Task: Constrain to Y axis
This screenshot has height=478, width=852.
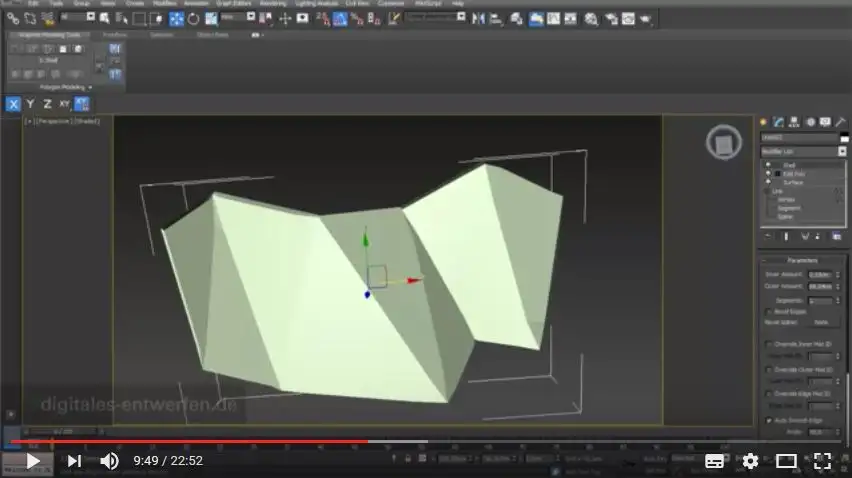Action: (30, 104)
